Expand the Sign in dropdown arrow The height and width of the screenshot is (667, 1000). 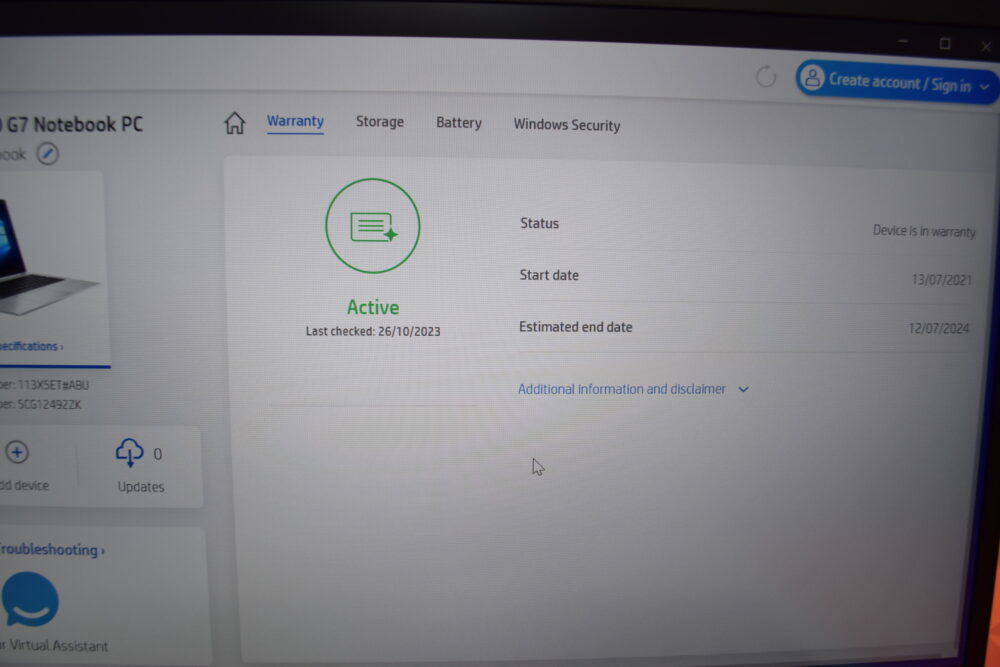pyautogui.click(x=985, y=87)
